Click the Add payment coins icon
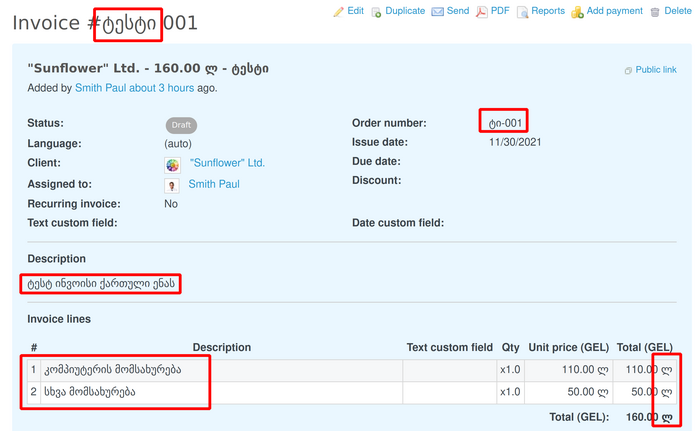This screenshot has width=700, height=431. (577, 12)
